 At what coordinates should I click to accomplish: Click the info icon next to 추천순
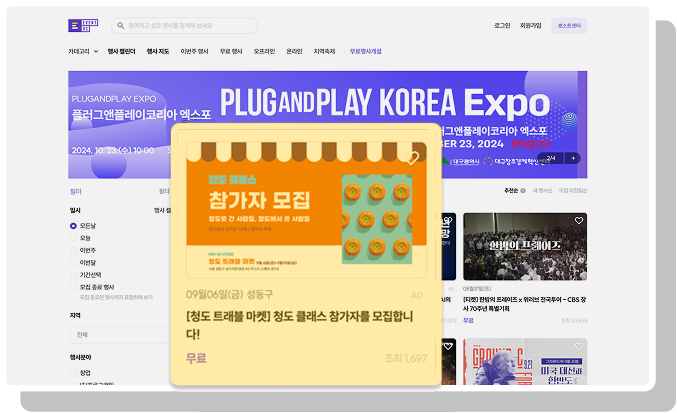point(523,190)
